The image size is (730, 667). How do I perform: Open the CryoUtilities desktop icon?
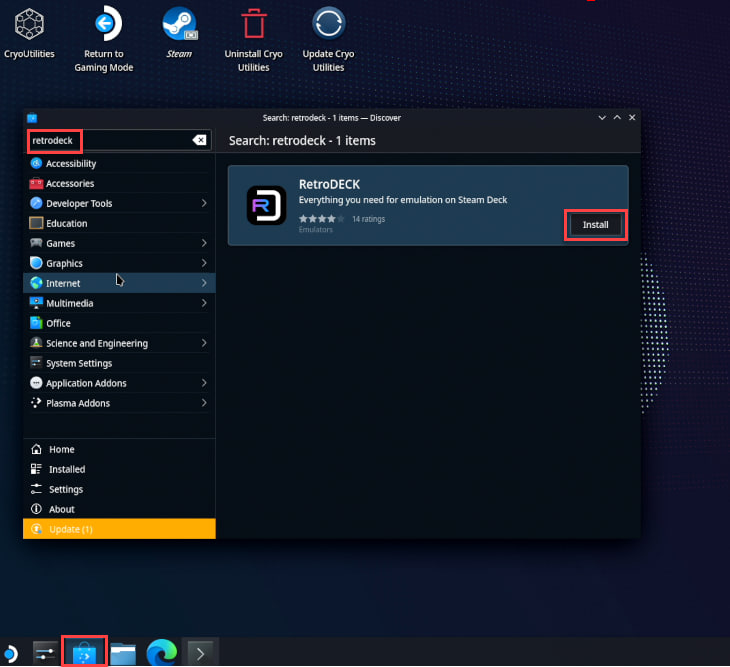click(x=29, y=34)
